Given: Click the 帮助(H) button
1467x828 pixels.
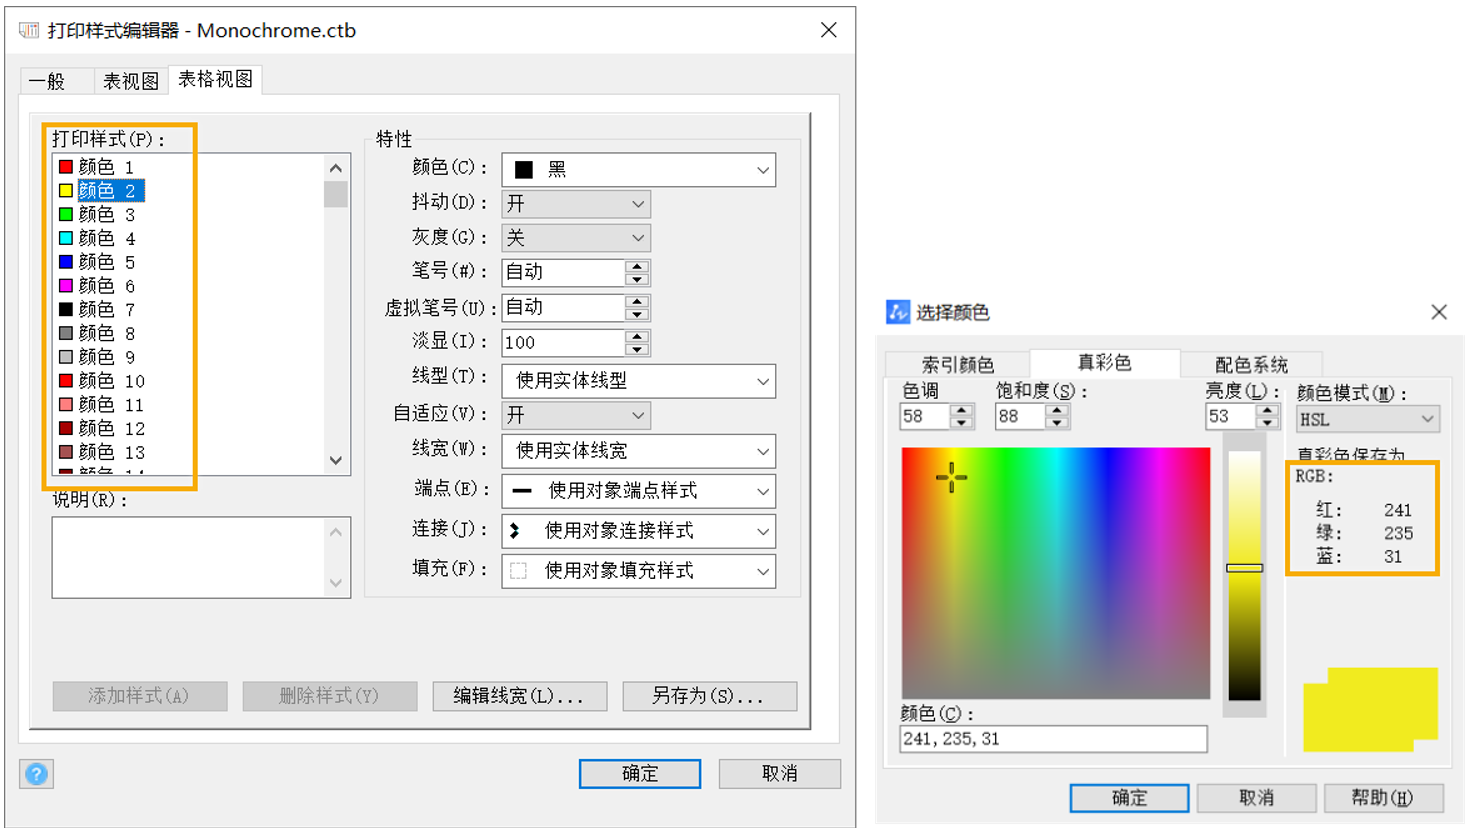Looking at the screenshot, I should point(1383,797).
